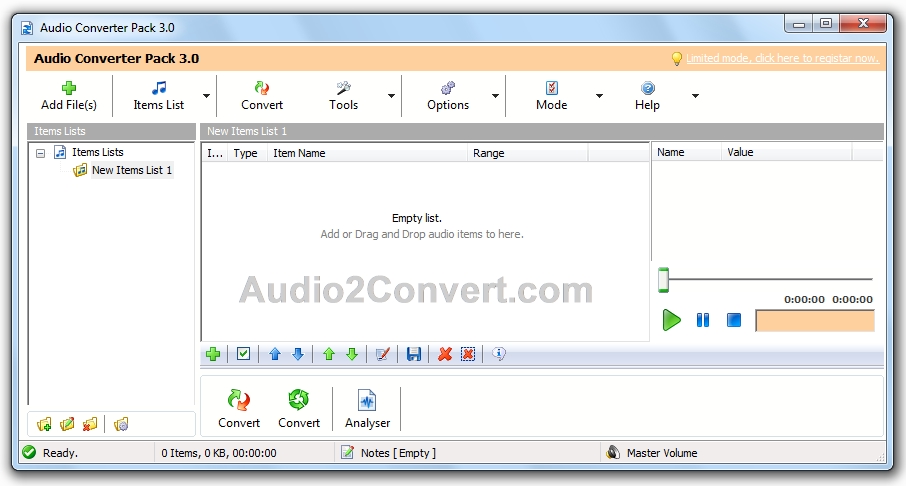Screen dimensions: 906x486
Task: Click the limited mode registration link
Action: click(782, 58)
